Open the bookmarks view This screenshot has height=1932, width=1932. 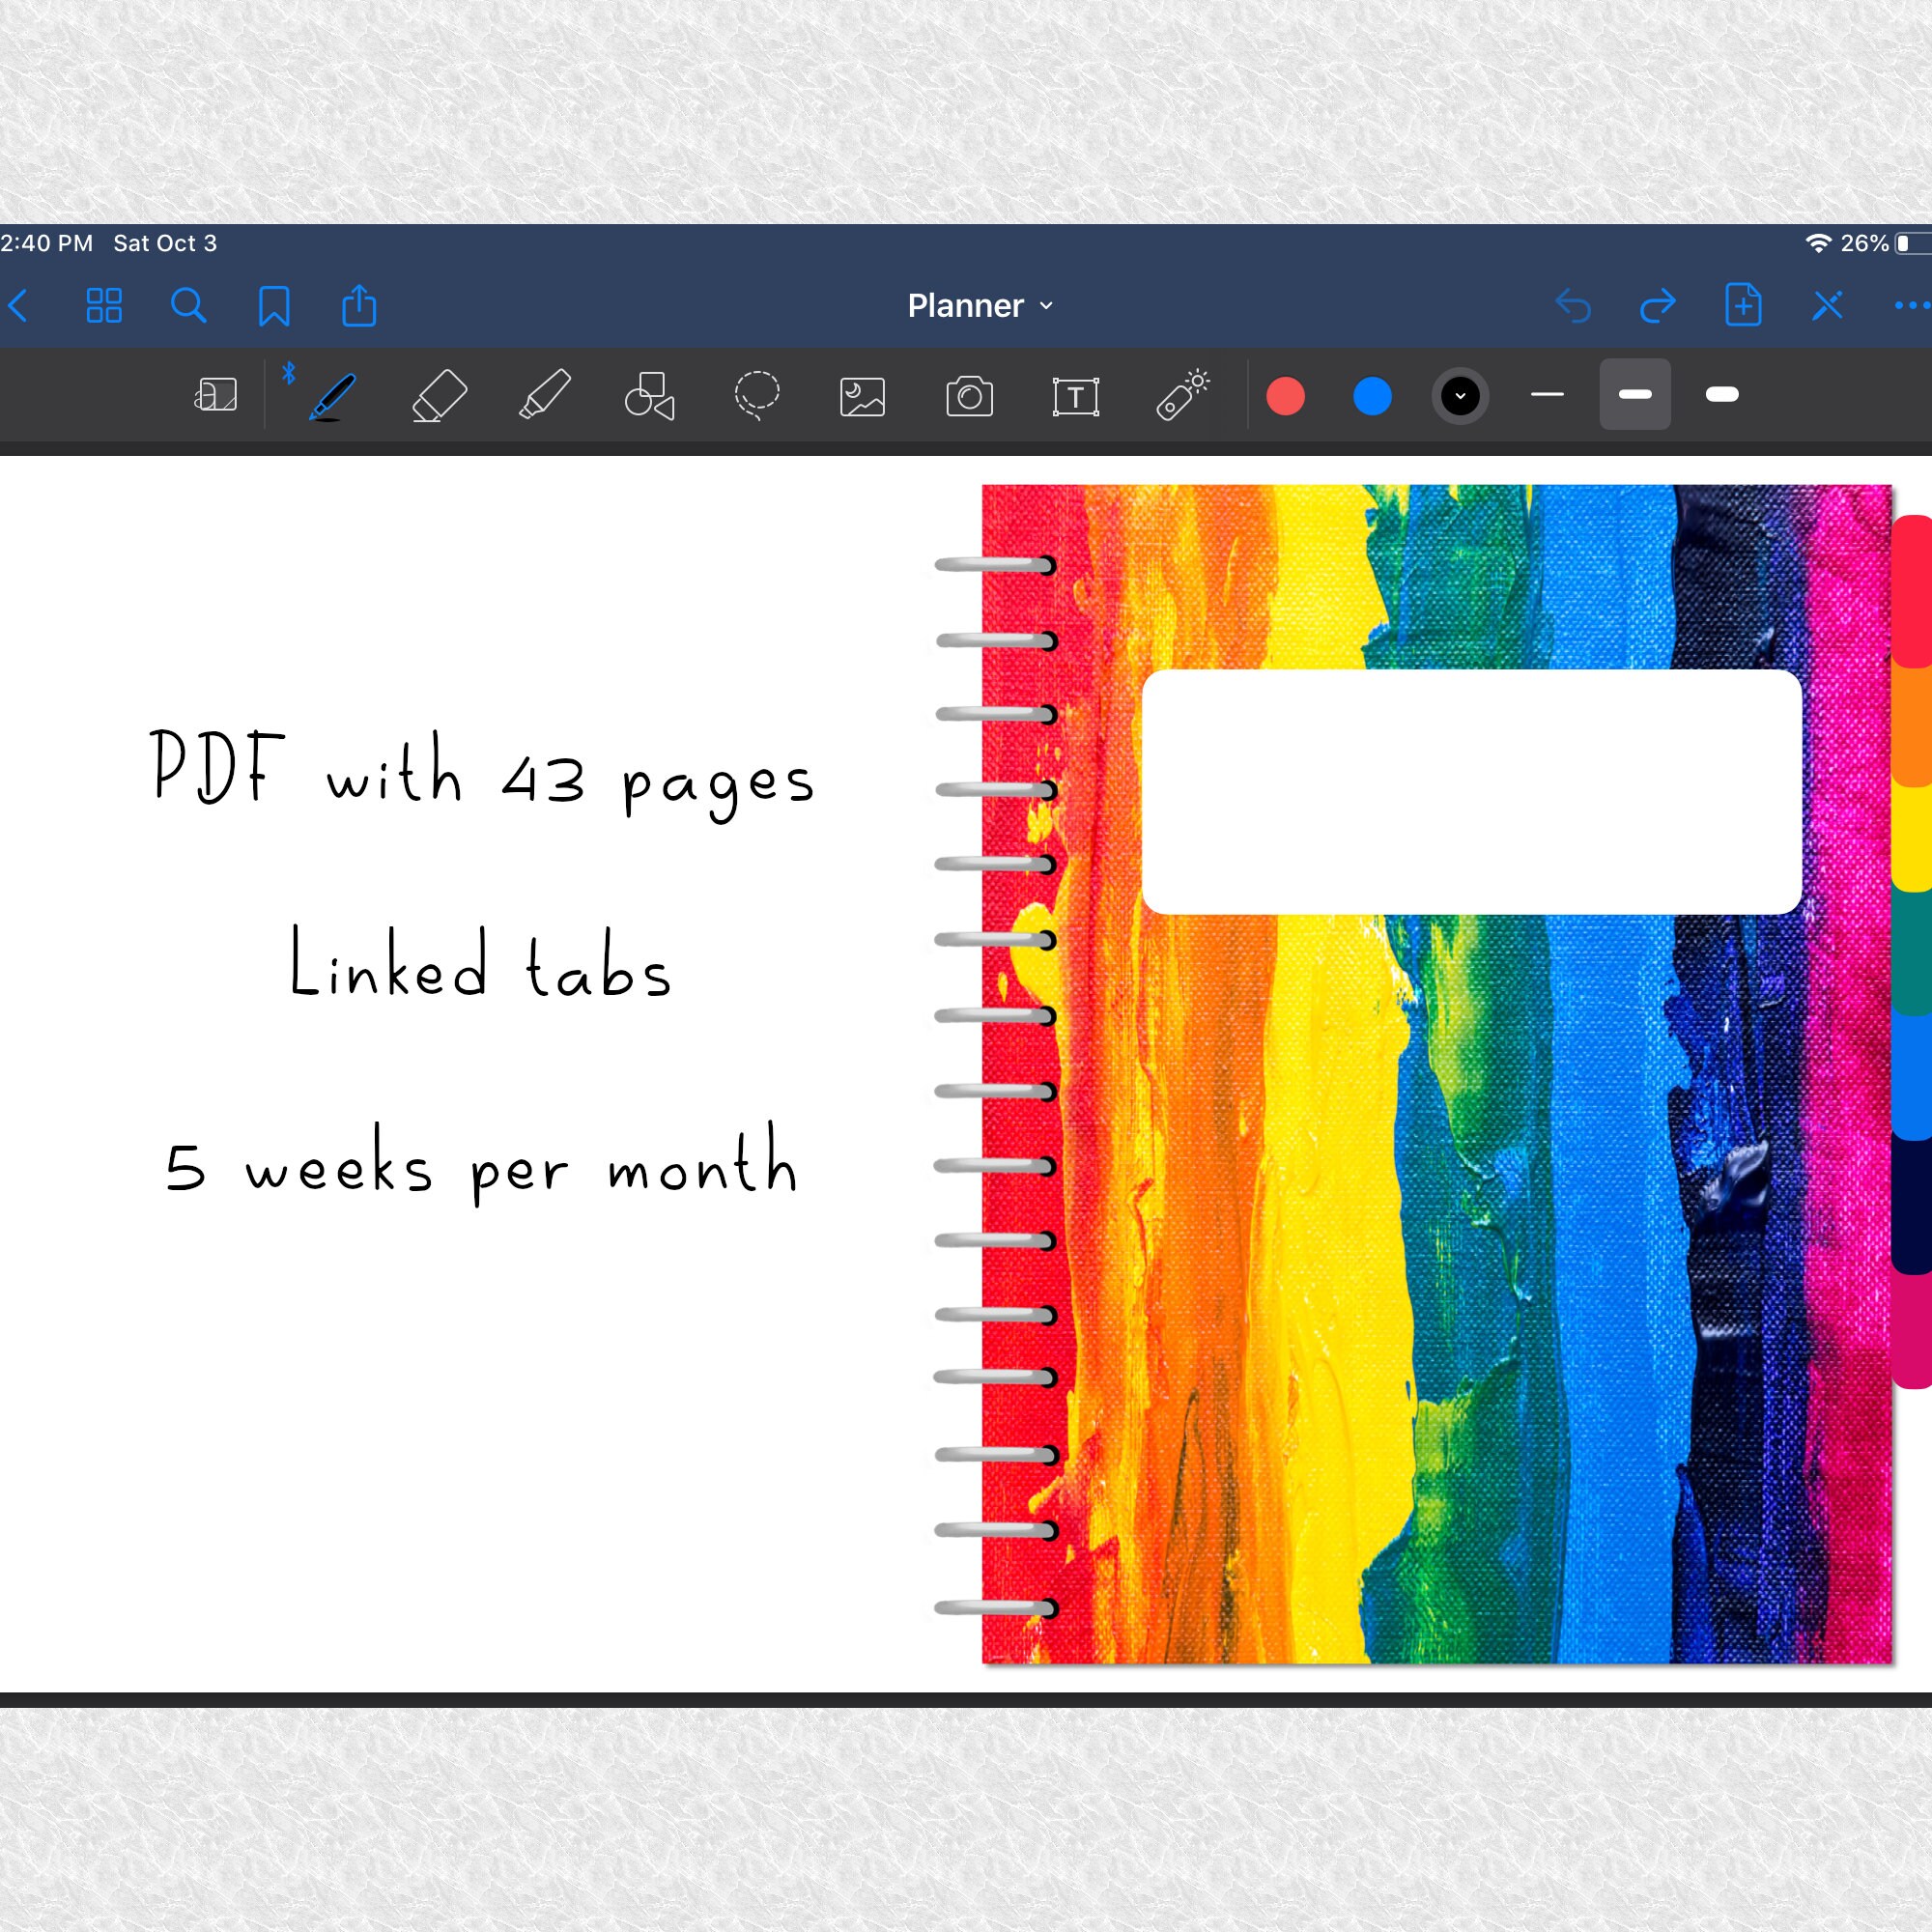[x=274, y=306]
